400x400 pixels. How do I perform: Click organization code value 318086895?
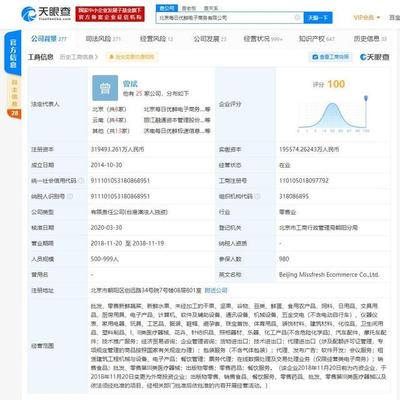click(x=294, y=196)
